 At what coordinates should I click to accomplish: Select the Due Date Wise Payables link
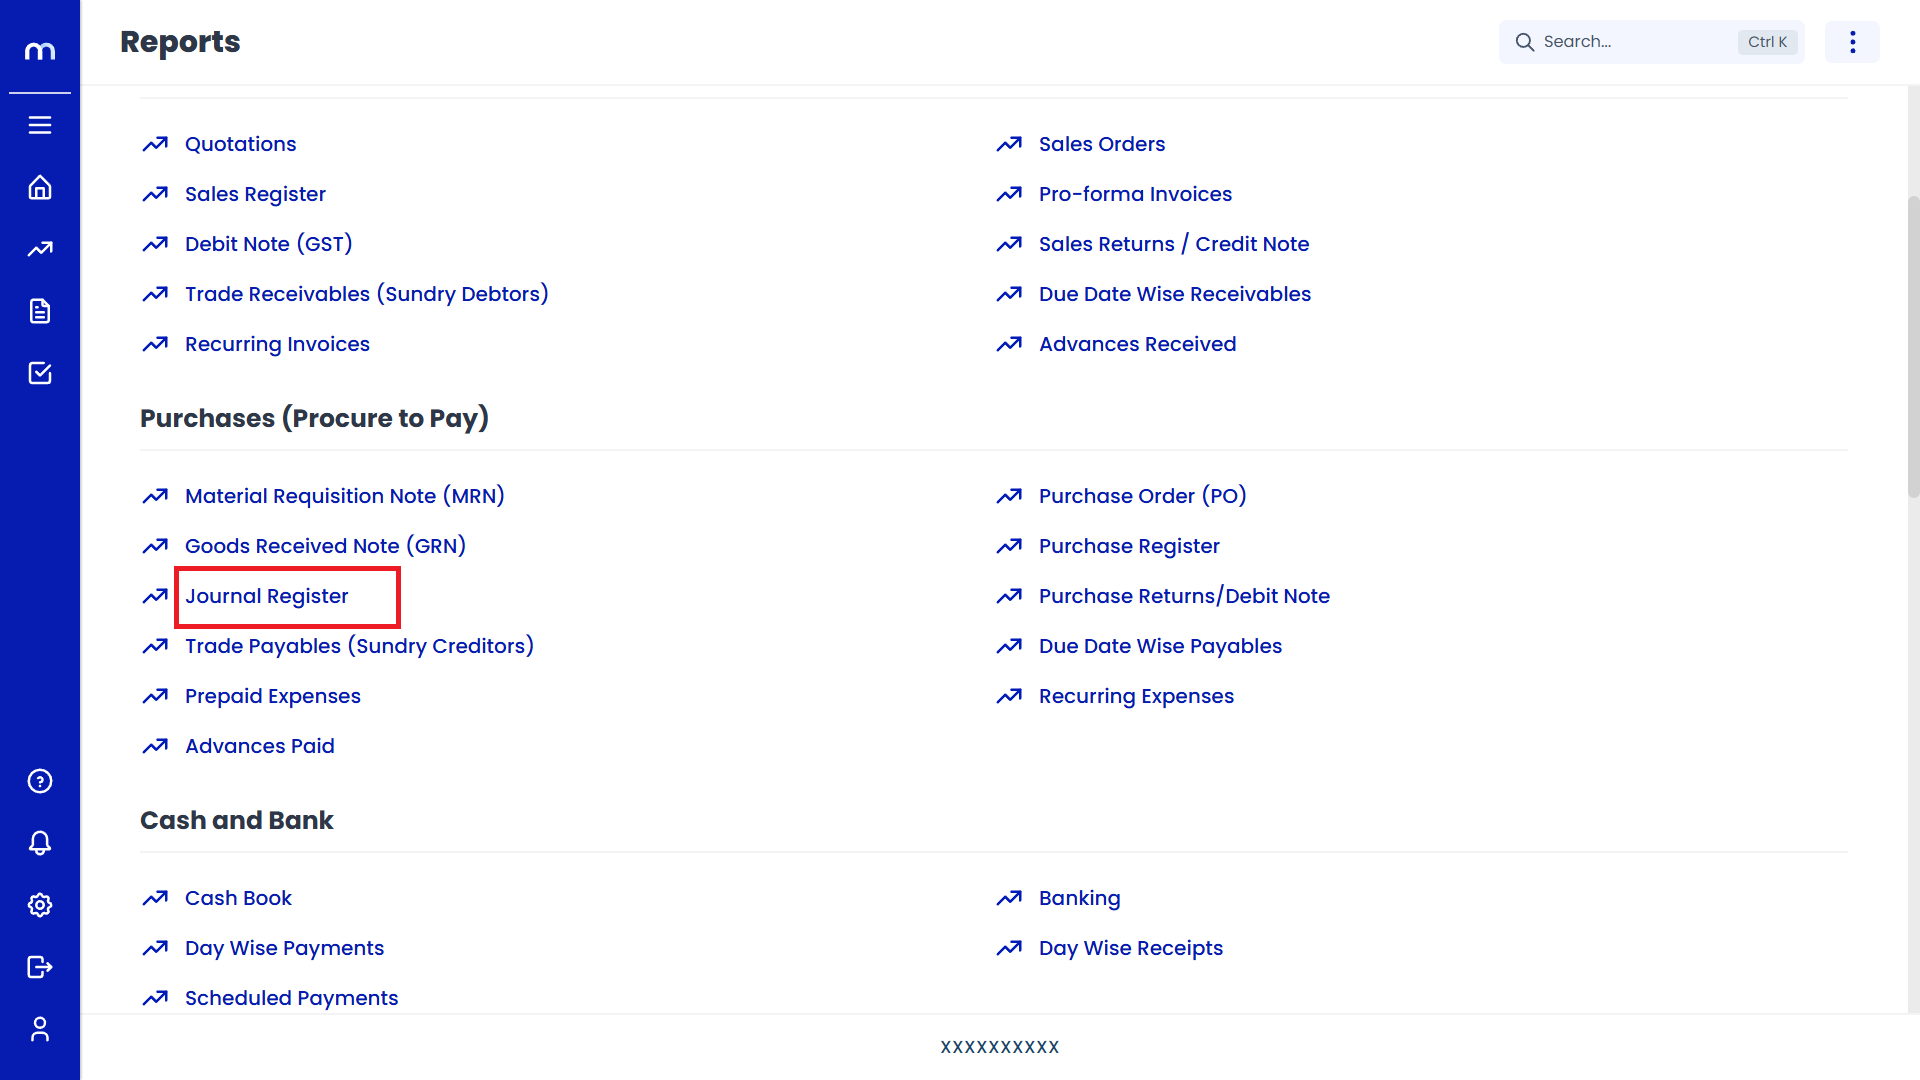[1160, 646]
